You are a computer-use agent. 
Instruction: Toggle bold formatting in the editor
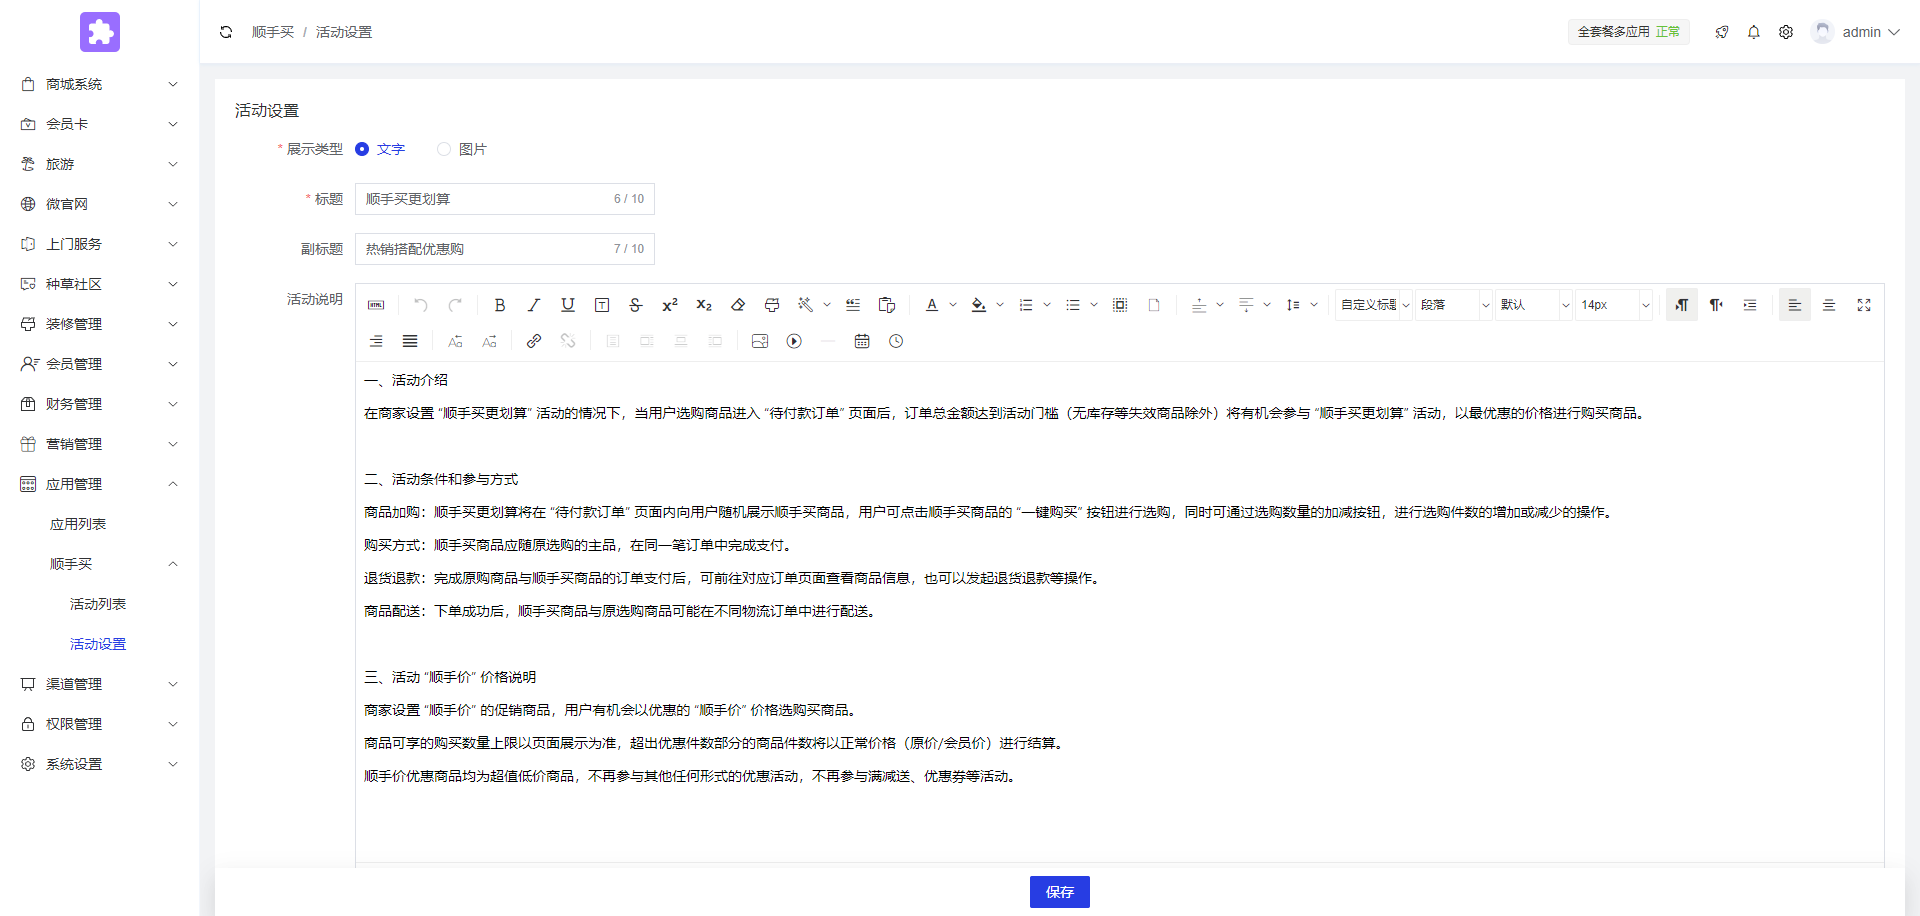[x=500, y=305]
